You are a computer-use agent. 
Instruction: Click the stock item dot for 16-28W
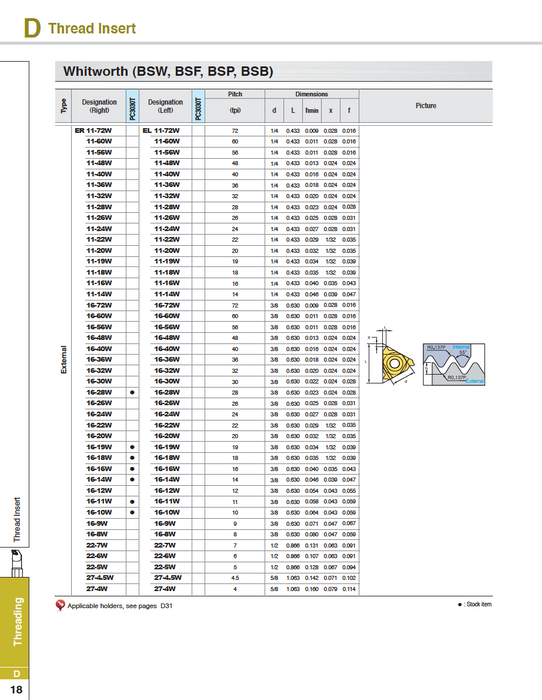pyautogui.click(x=132, y=392)
